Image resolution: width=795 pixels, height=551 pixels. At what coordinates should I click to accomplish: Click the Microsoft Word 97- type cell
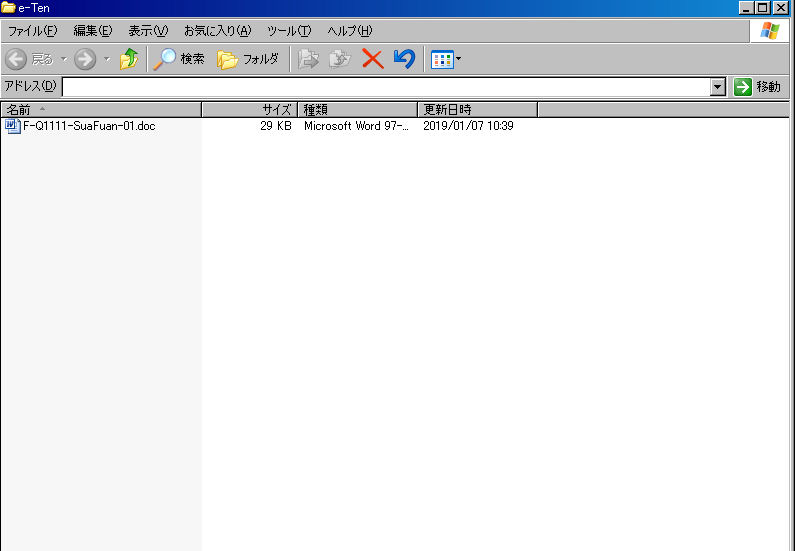click(x=356, y=126)
